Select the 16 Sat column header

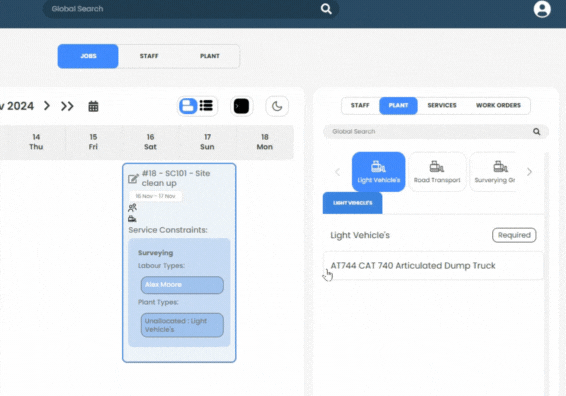[150, 142]
